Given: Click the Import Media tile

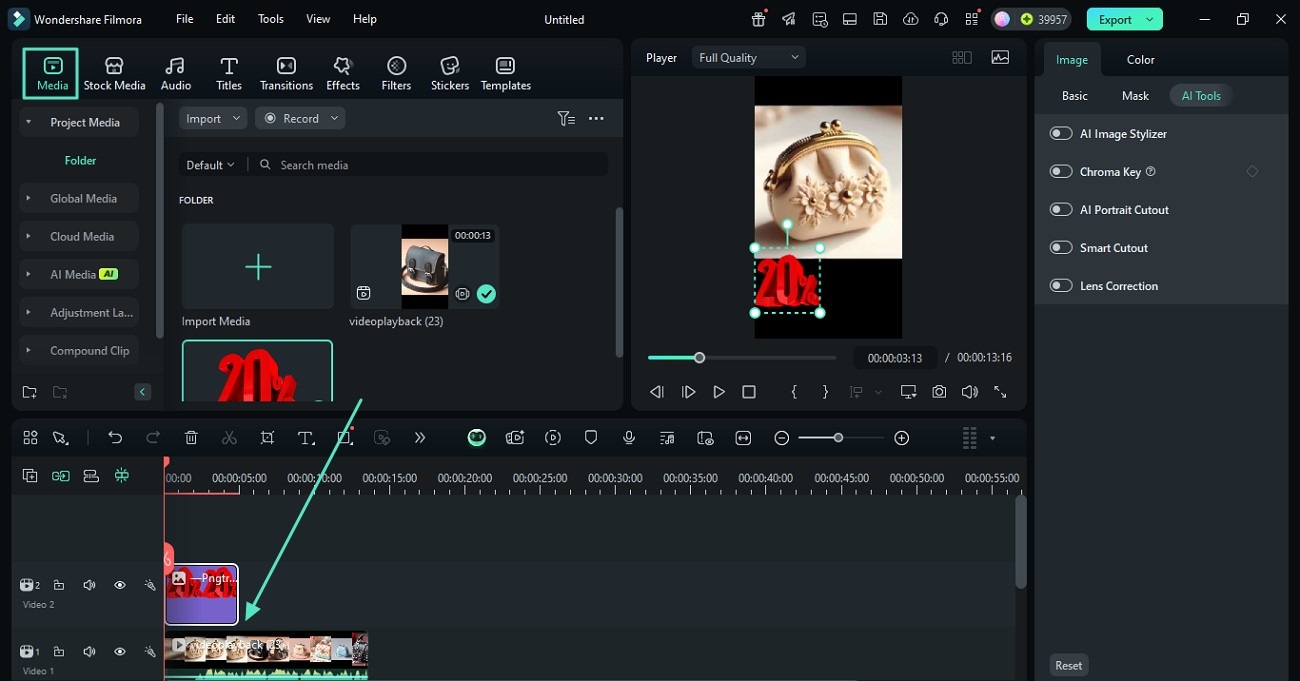Looking at the screenshot, I should [x=258, y=266].
